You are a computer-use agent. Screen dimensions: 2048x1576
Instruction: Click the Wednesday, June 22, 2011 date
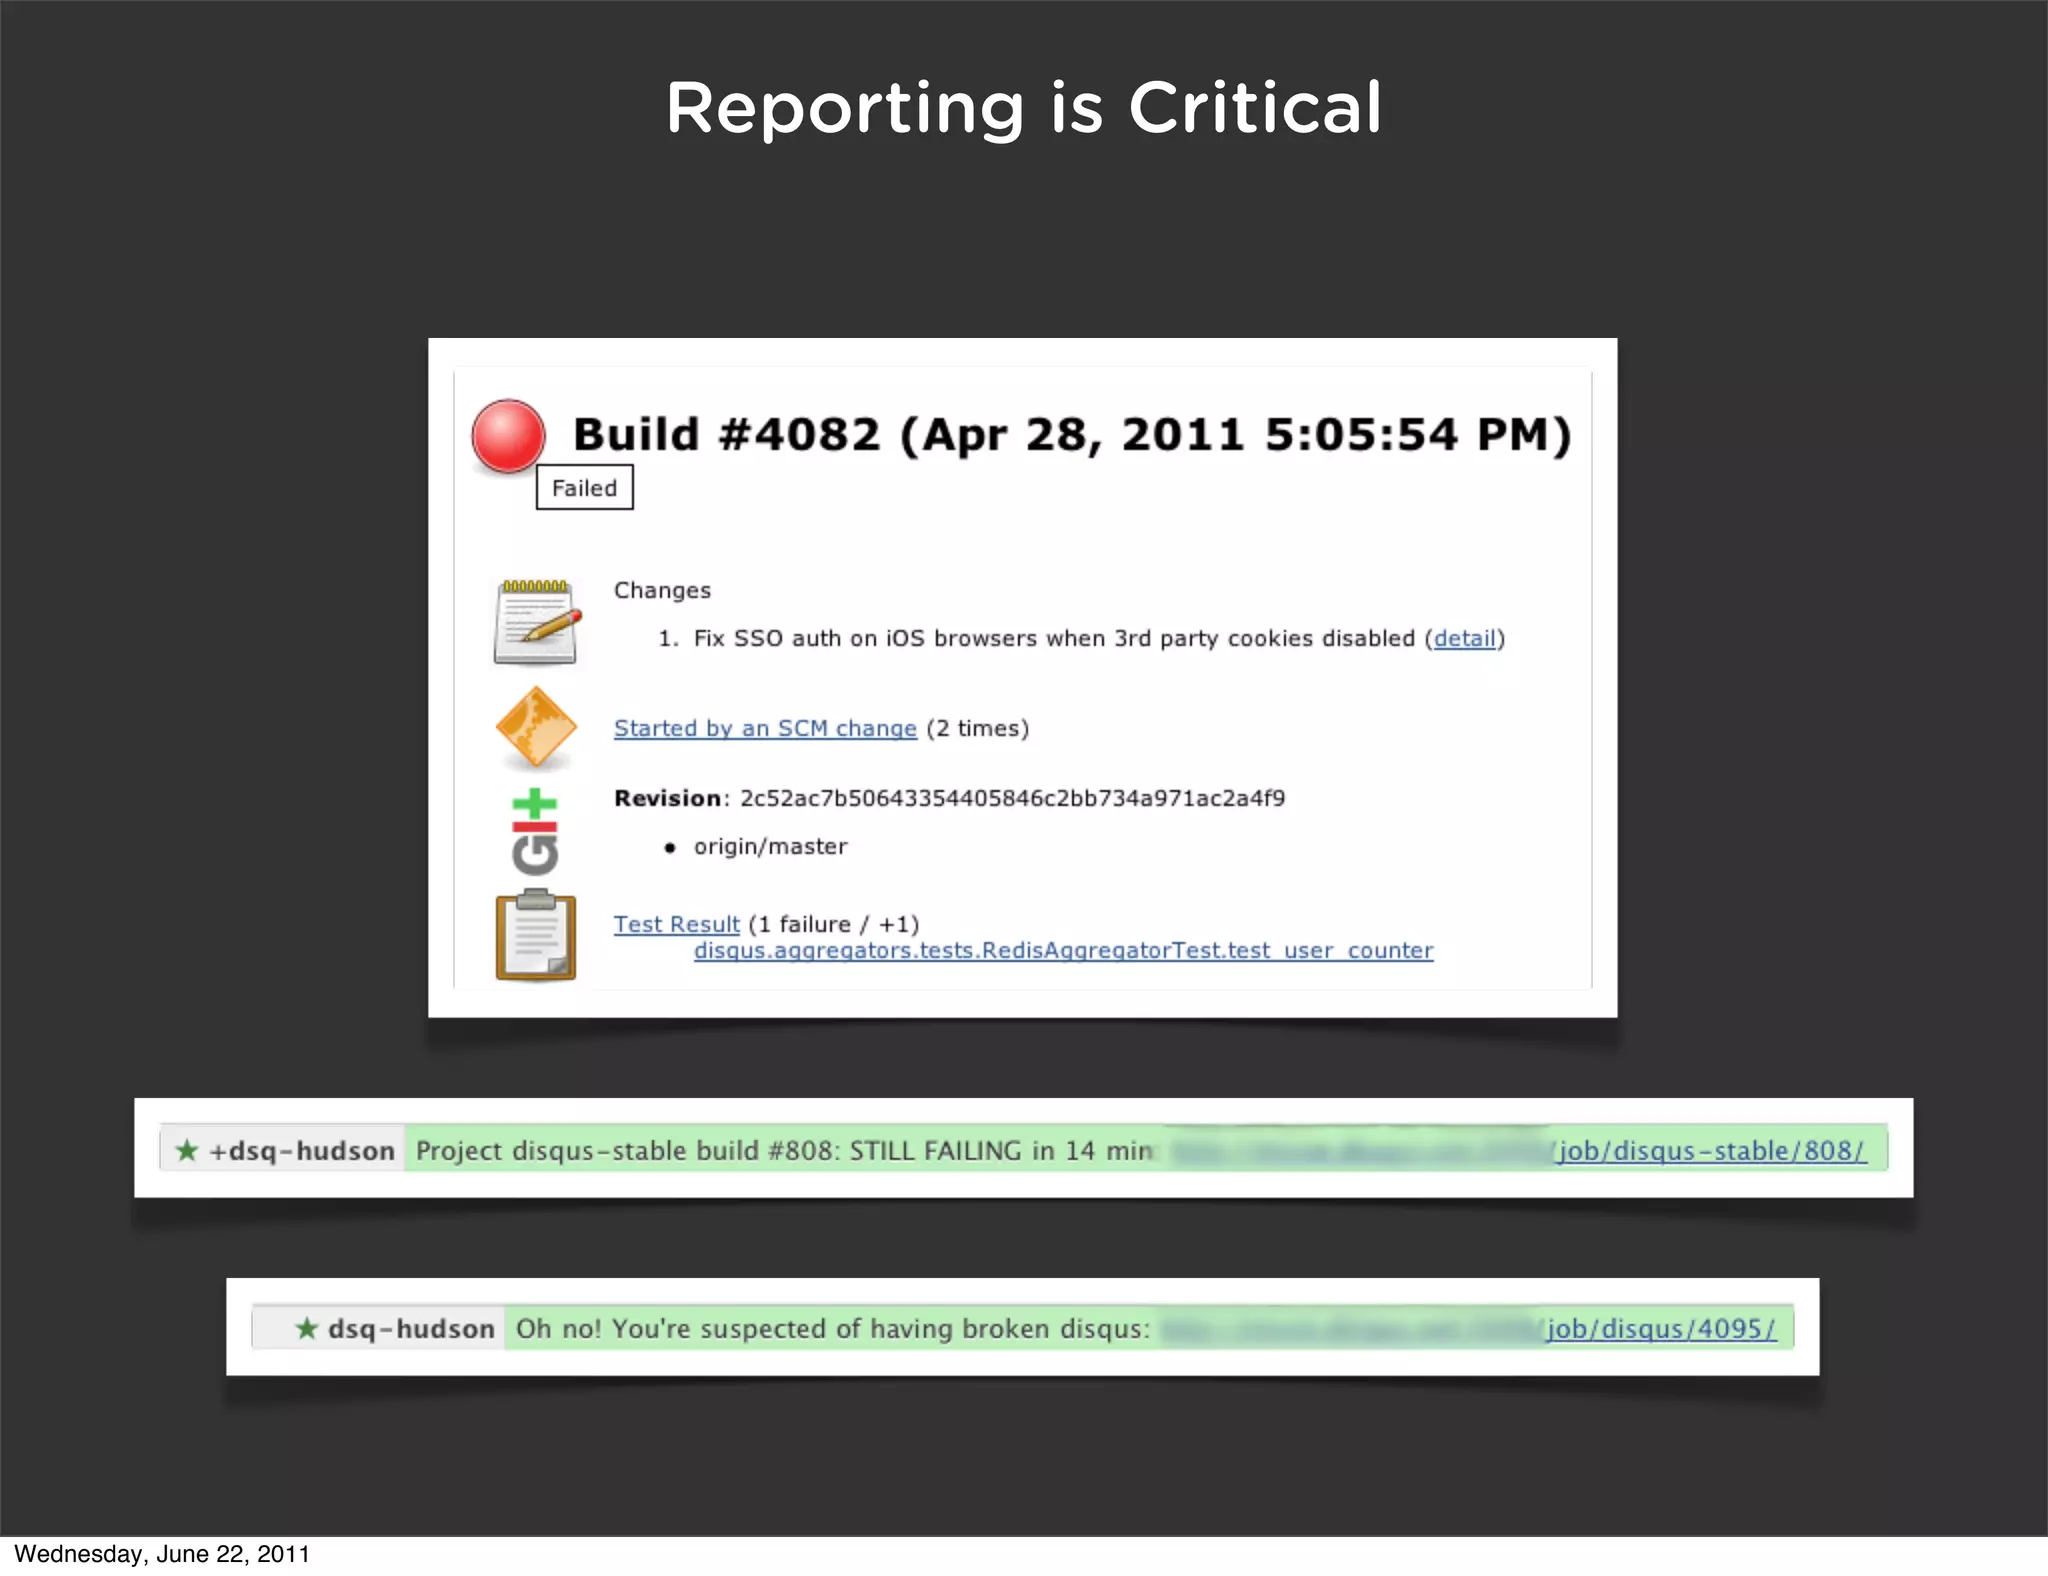point(162,1554)
